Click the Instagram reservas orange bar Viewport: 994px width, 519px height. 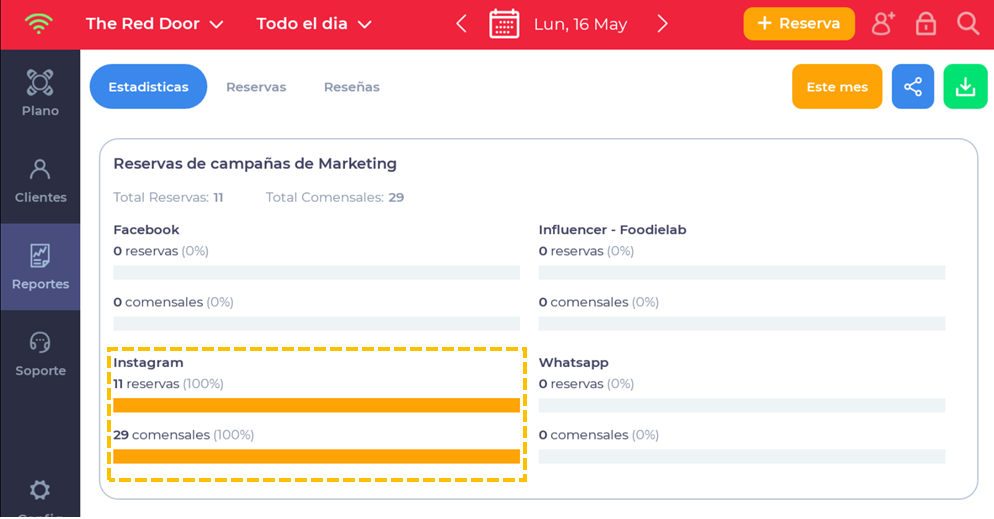[316, 405]
